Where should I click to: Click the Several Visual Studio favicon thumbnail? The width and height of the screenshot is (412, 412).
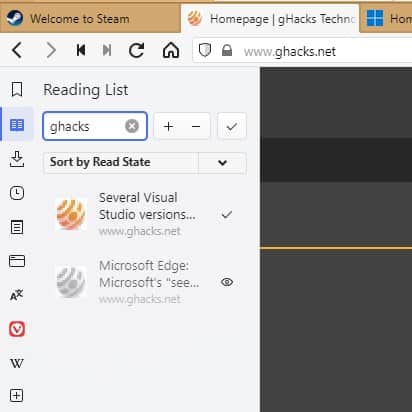point(71,214)
